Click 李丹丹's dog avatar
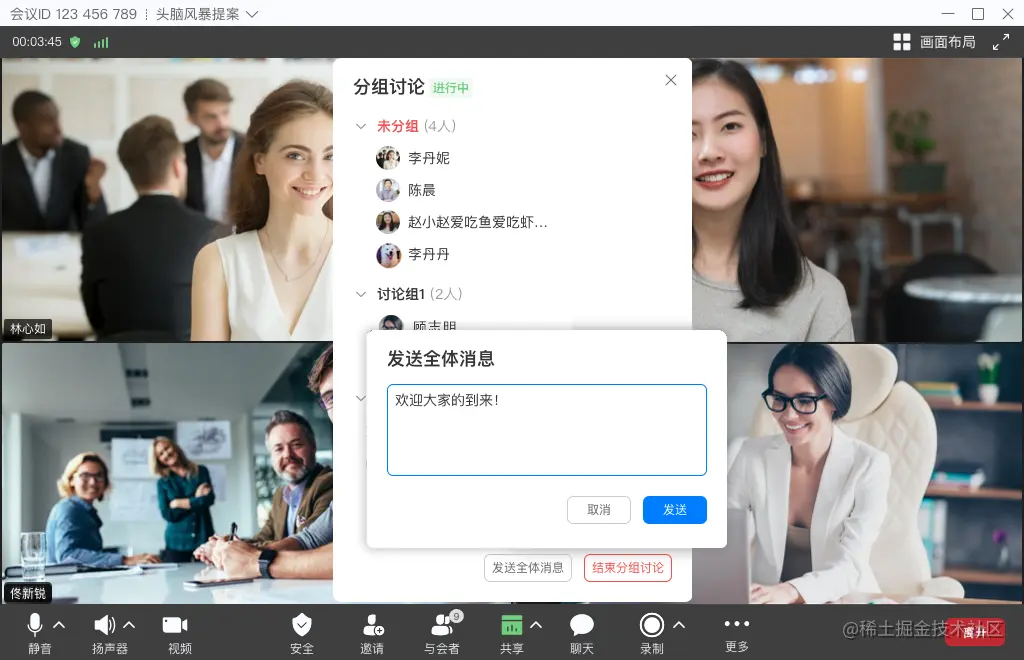1024x660 pixels. 388,255
